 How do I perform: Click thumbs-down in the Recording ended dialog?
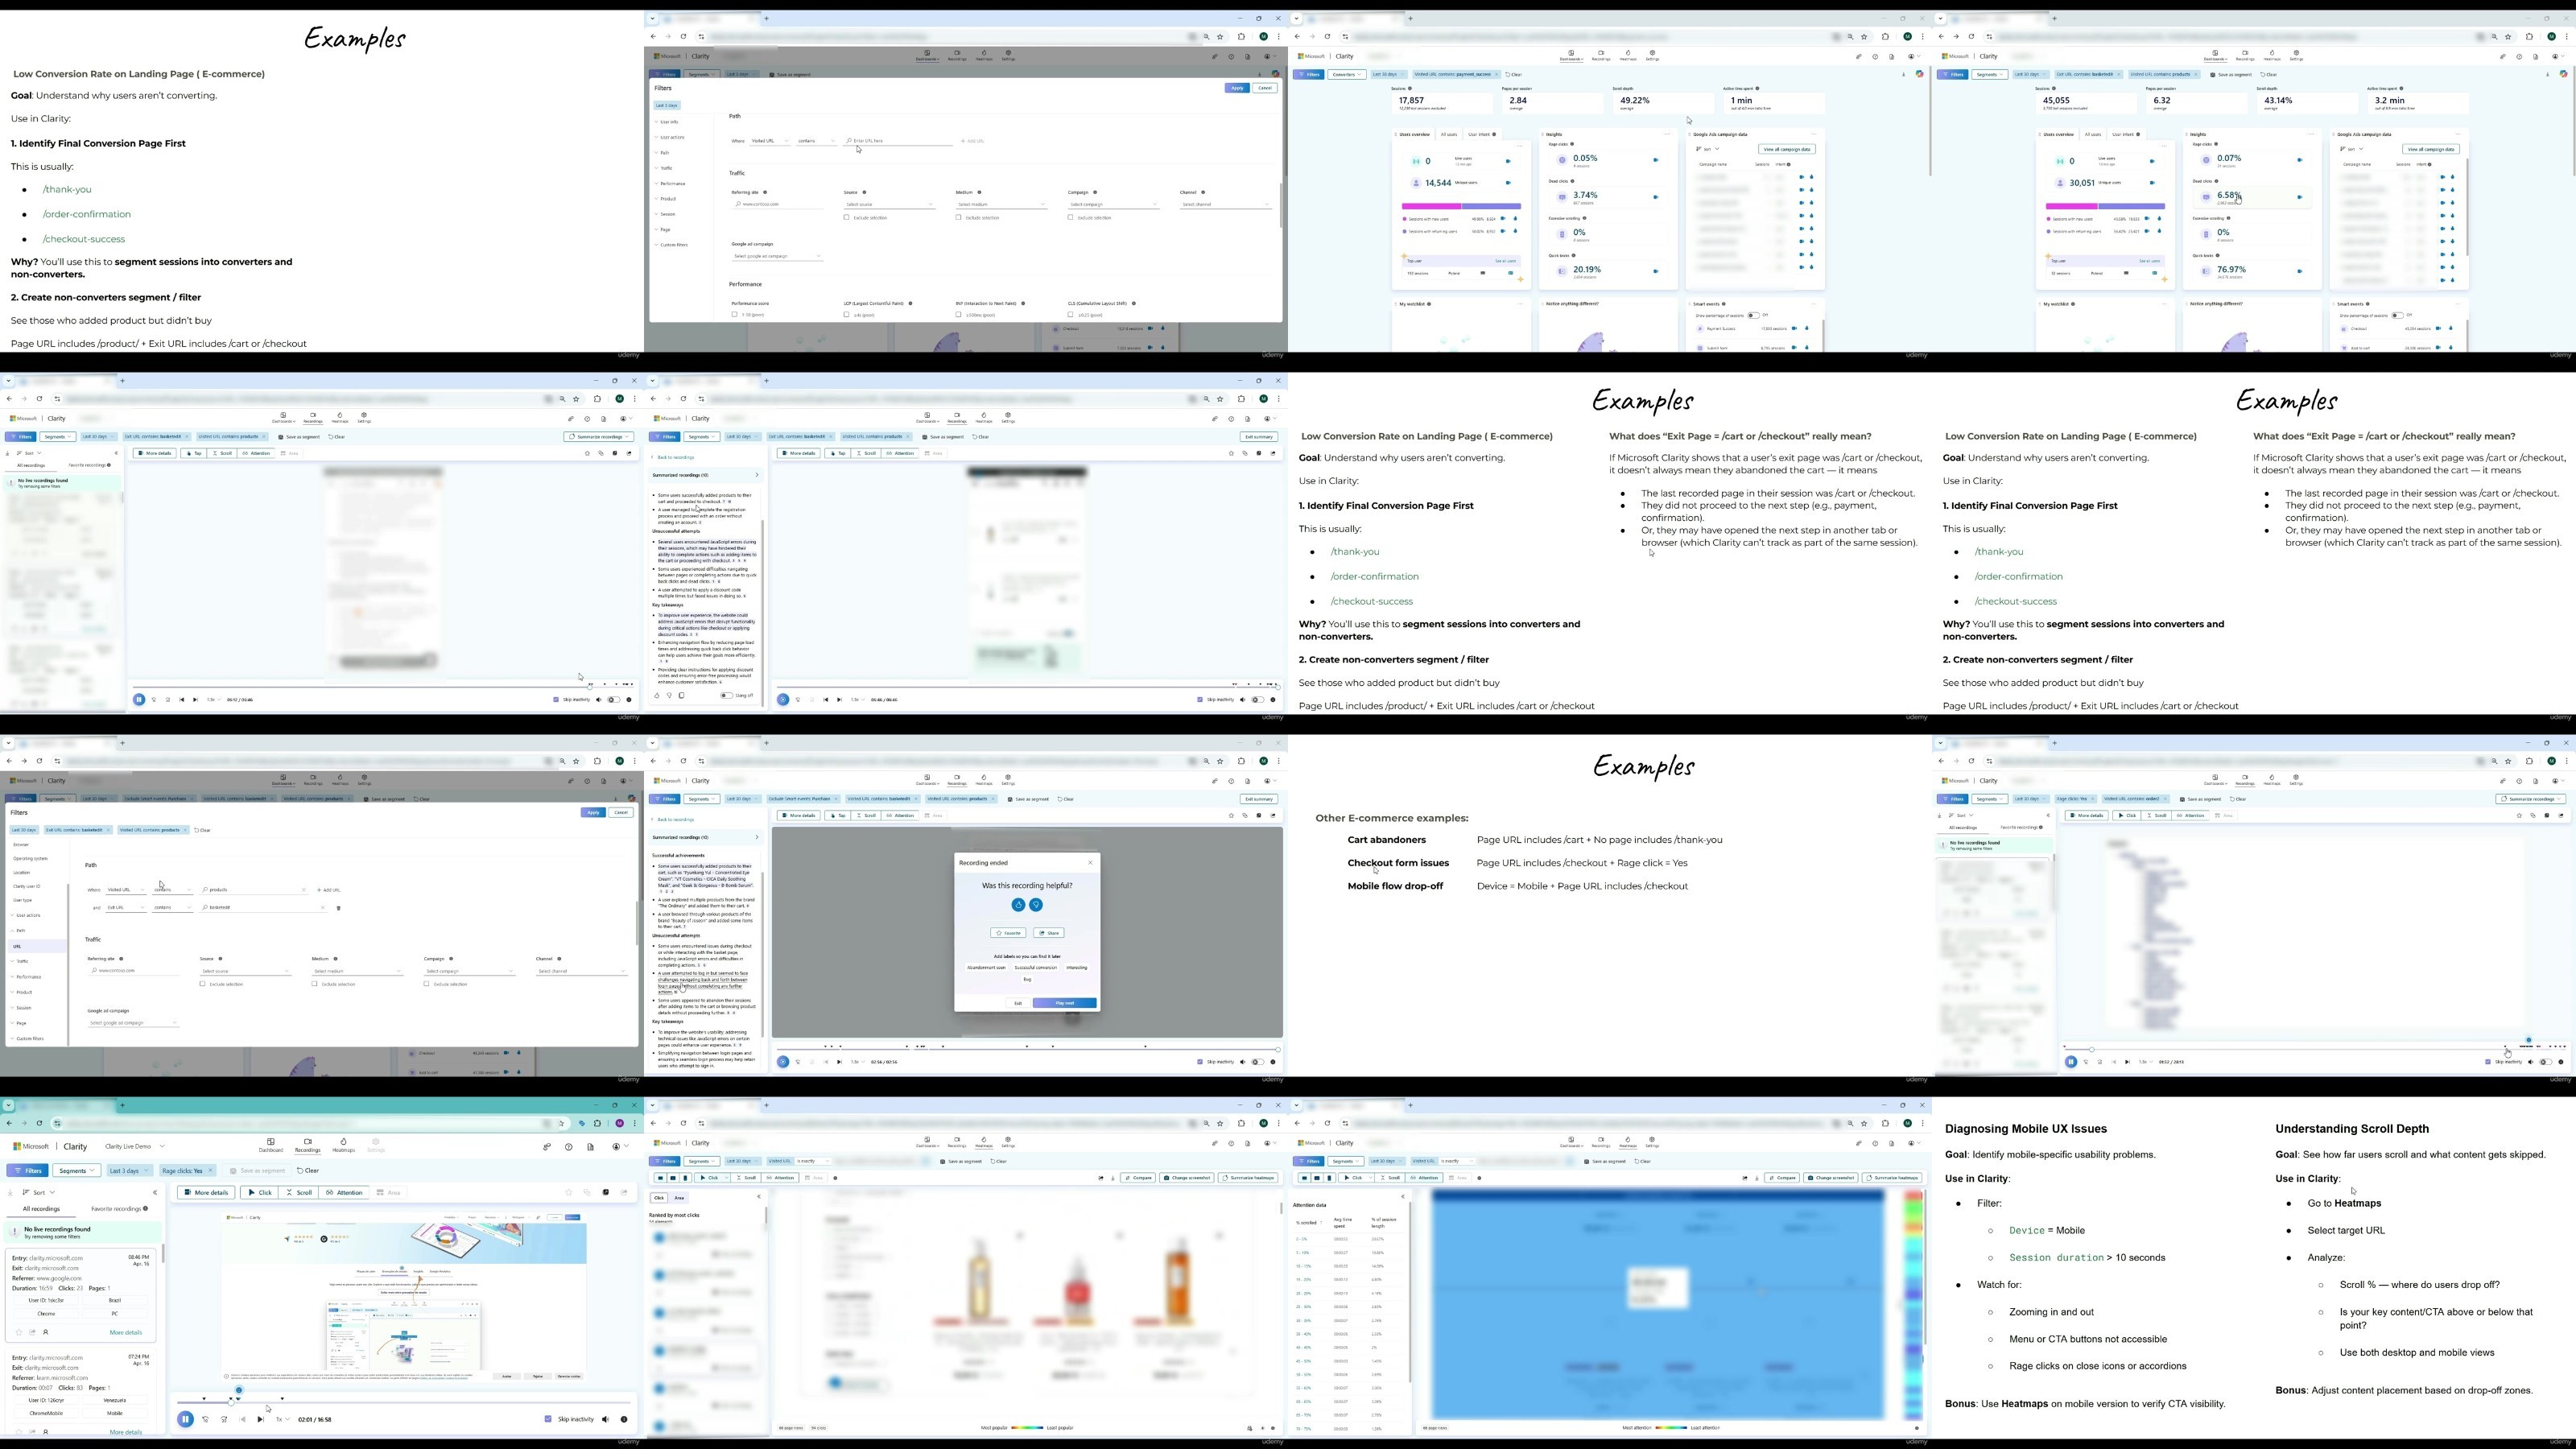tap(1036, 905)
